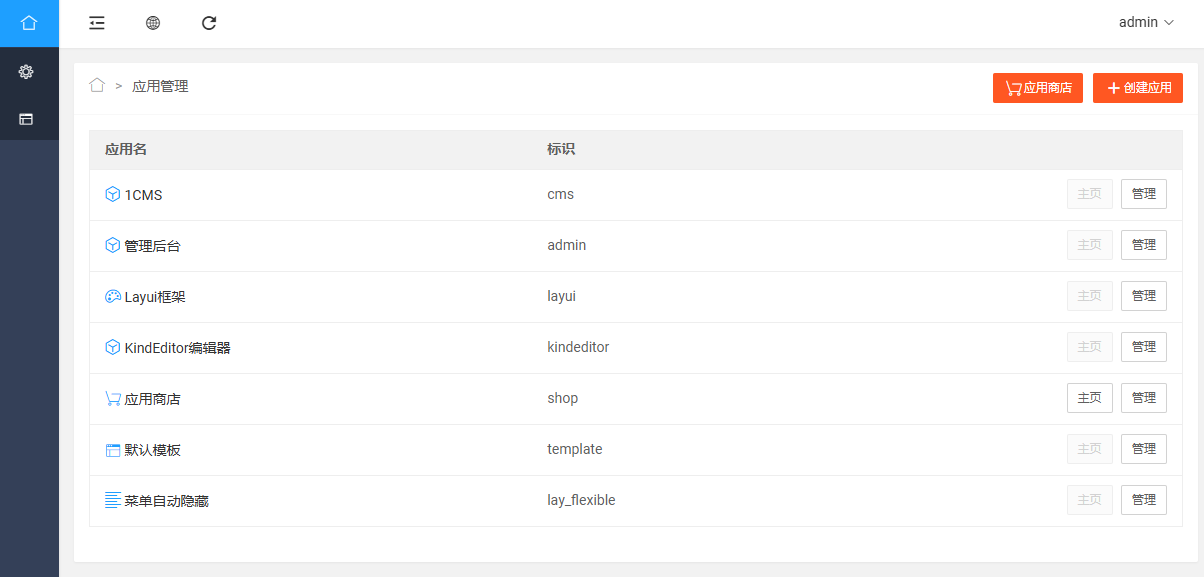The height and width of the screenshot is (577, 1204).
Task: Click the 1CMS cube icon
Action: click(113, 194)
